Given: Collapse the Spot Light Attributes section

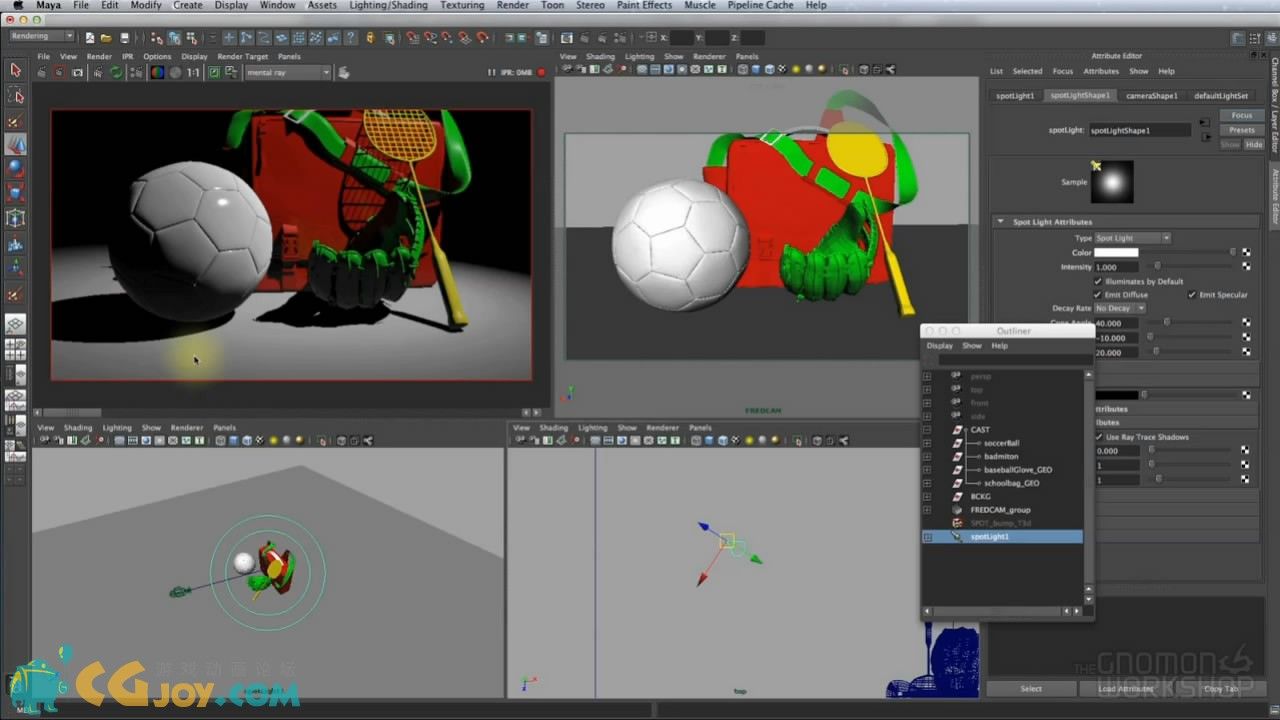Looking at the screenshot, I should coord(1000,222).
